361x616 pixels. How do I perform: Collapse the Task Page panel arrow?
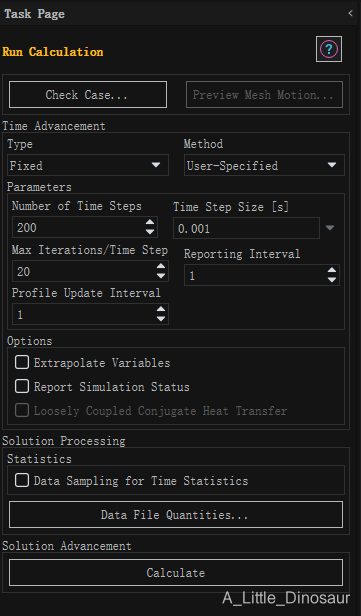coord(350,13)
